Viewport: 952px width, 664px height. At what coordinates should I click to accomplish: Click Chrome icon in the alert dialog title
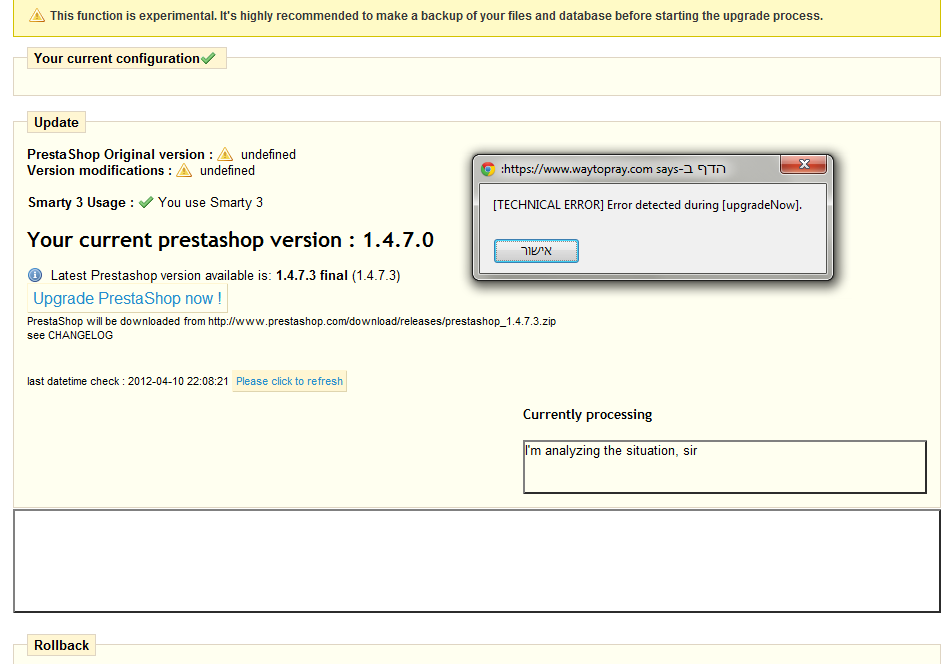[x=488, y=169]
